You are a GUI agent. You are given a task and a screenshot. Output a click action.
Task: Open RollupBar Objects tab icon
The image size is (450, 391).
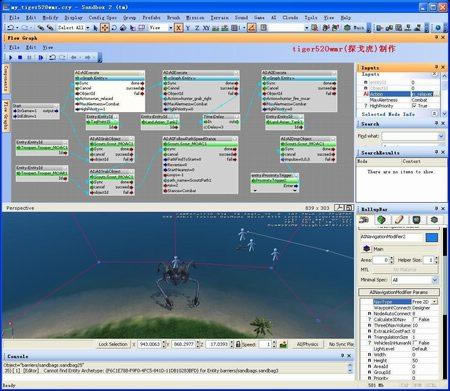364,219
